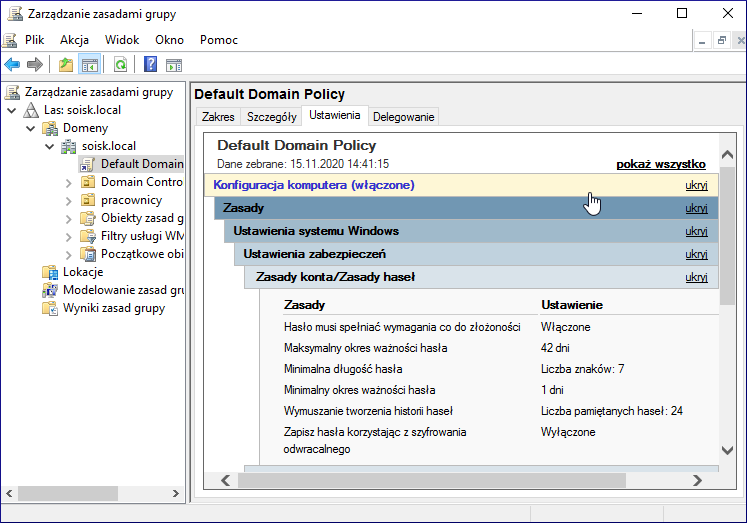Switch to the Zakres tab
This screenshot has width=747, height=523.
pos(218,117)
